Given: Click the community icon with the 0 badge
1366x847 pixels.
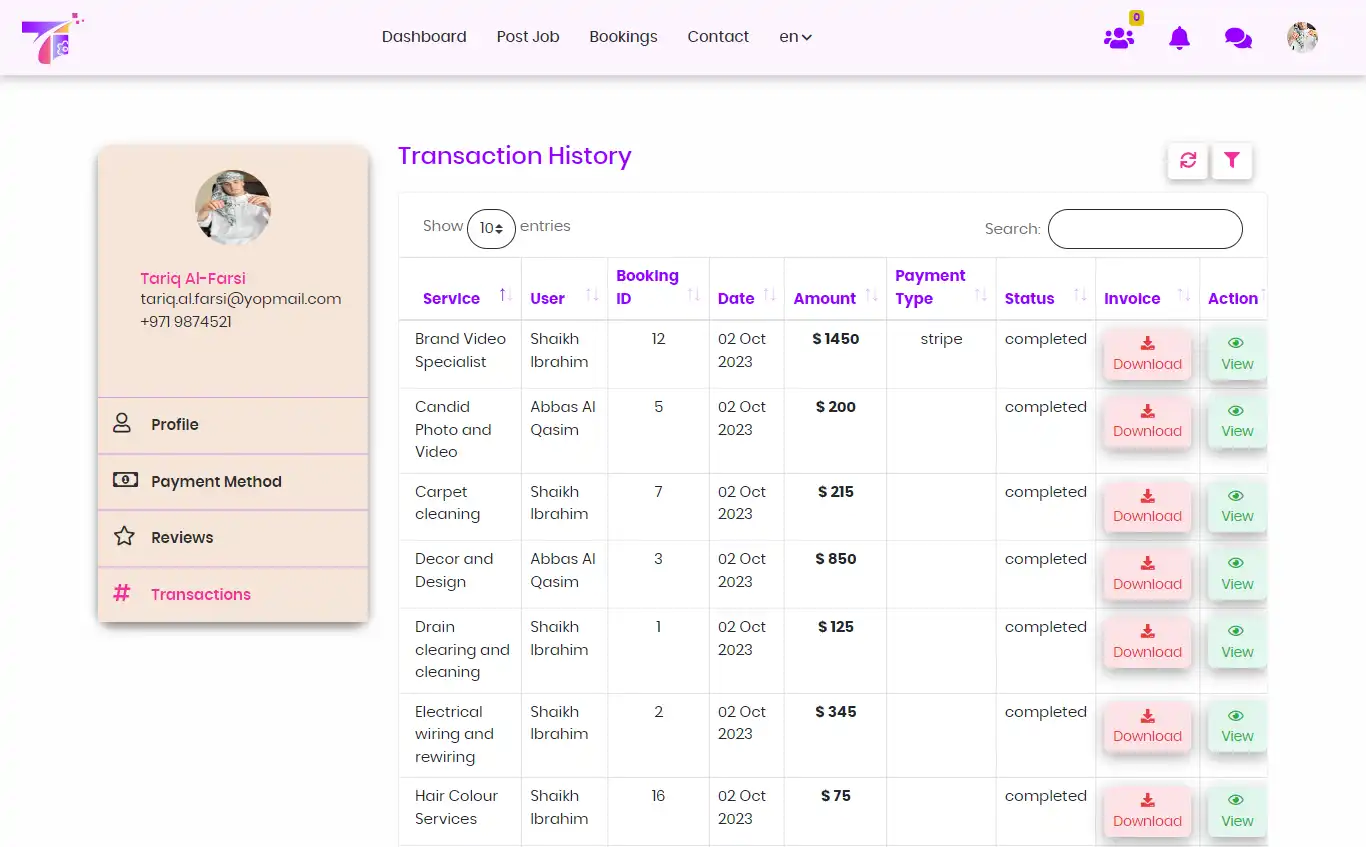Looking at the screenshot, I should [x=1119, y=40].
